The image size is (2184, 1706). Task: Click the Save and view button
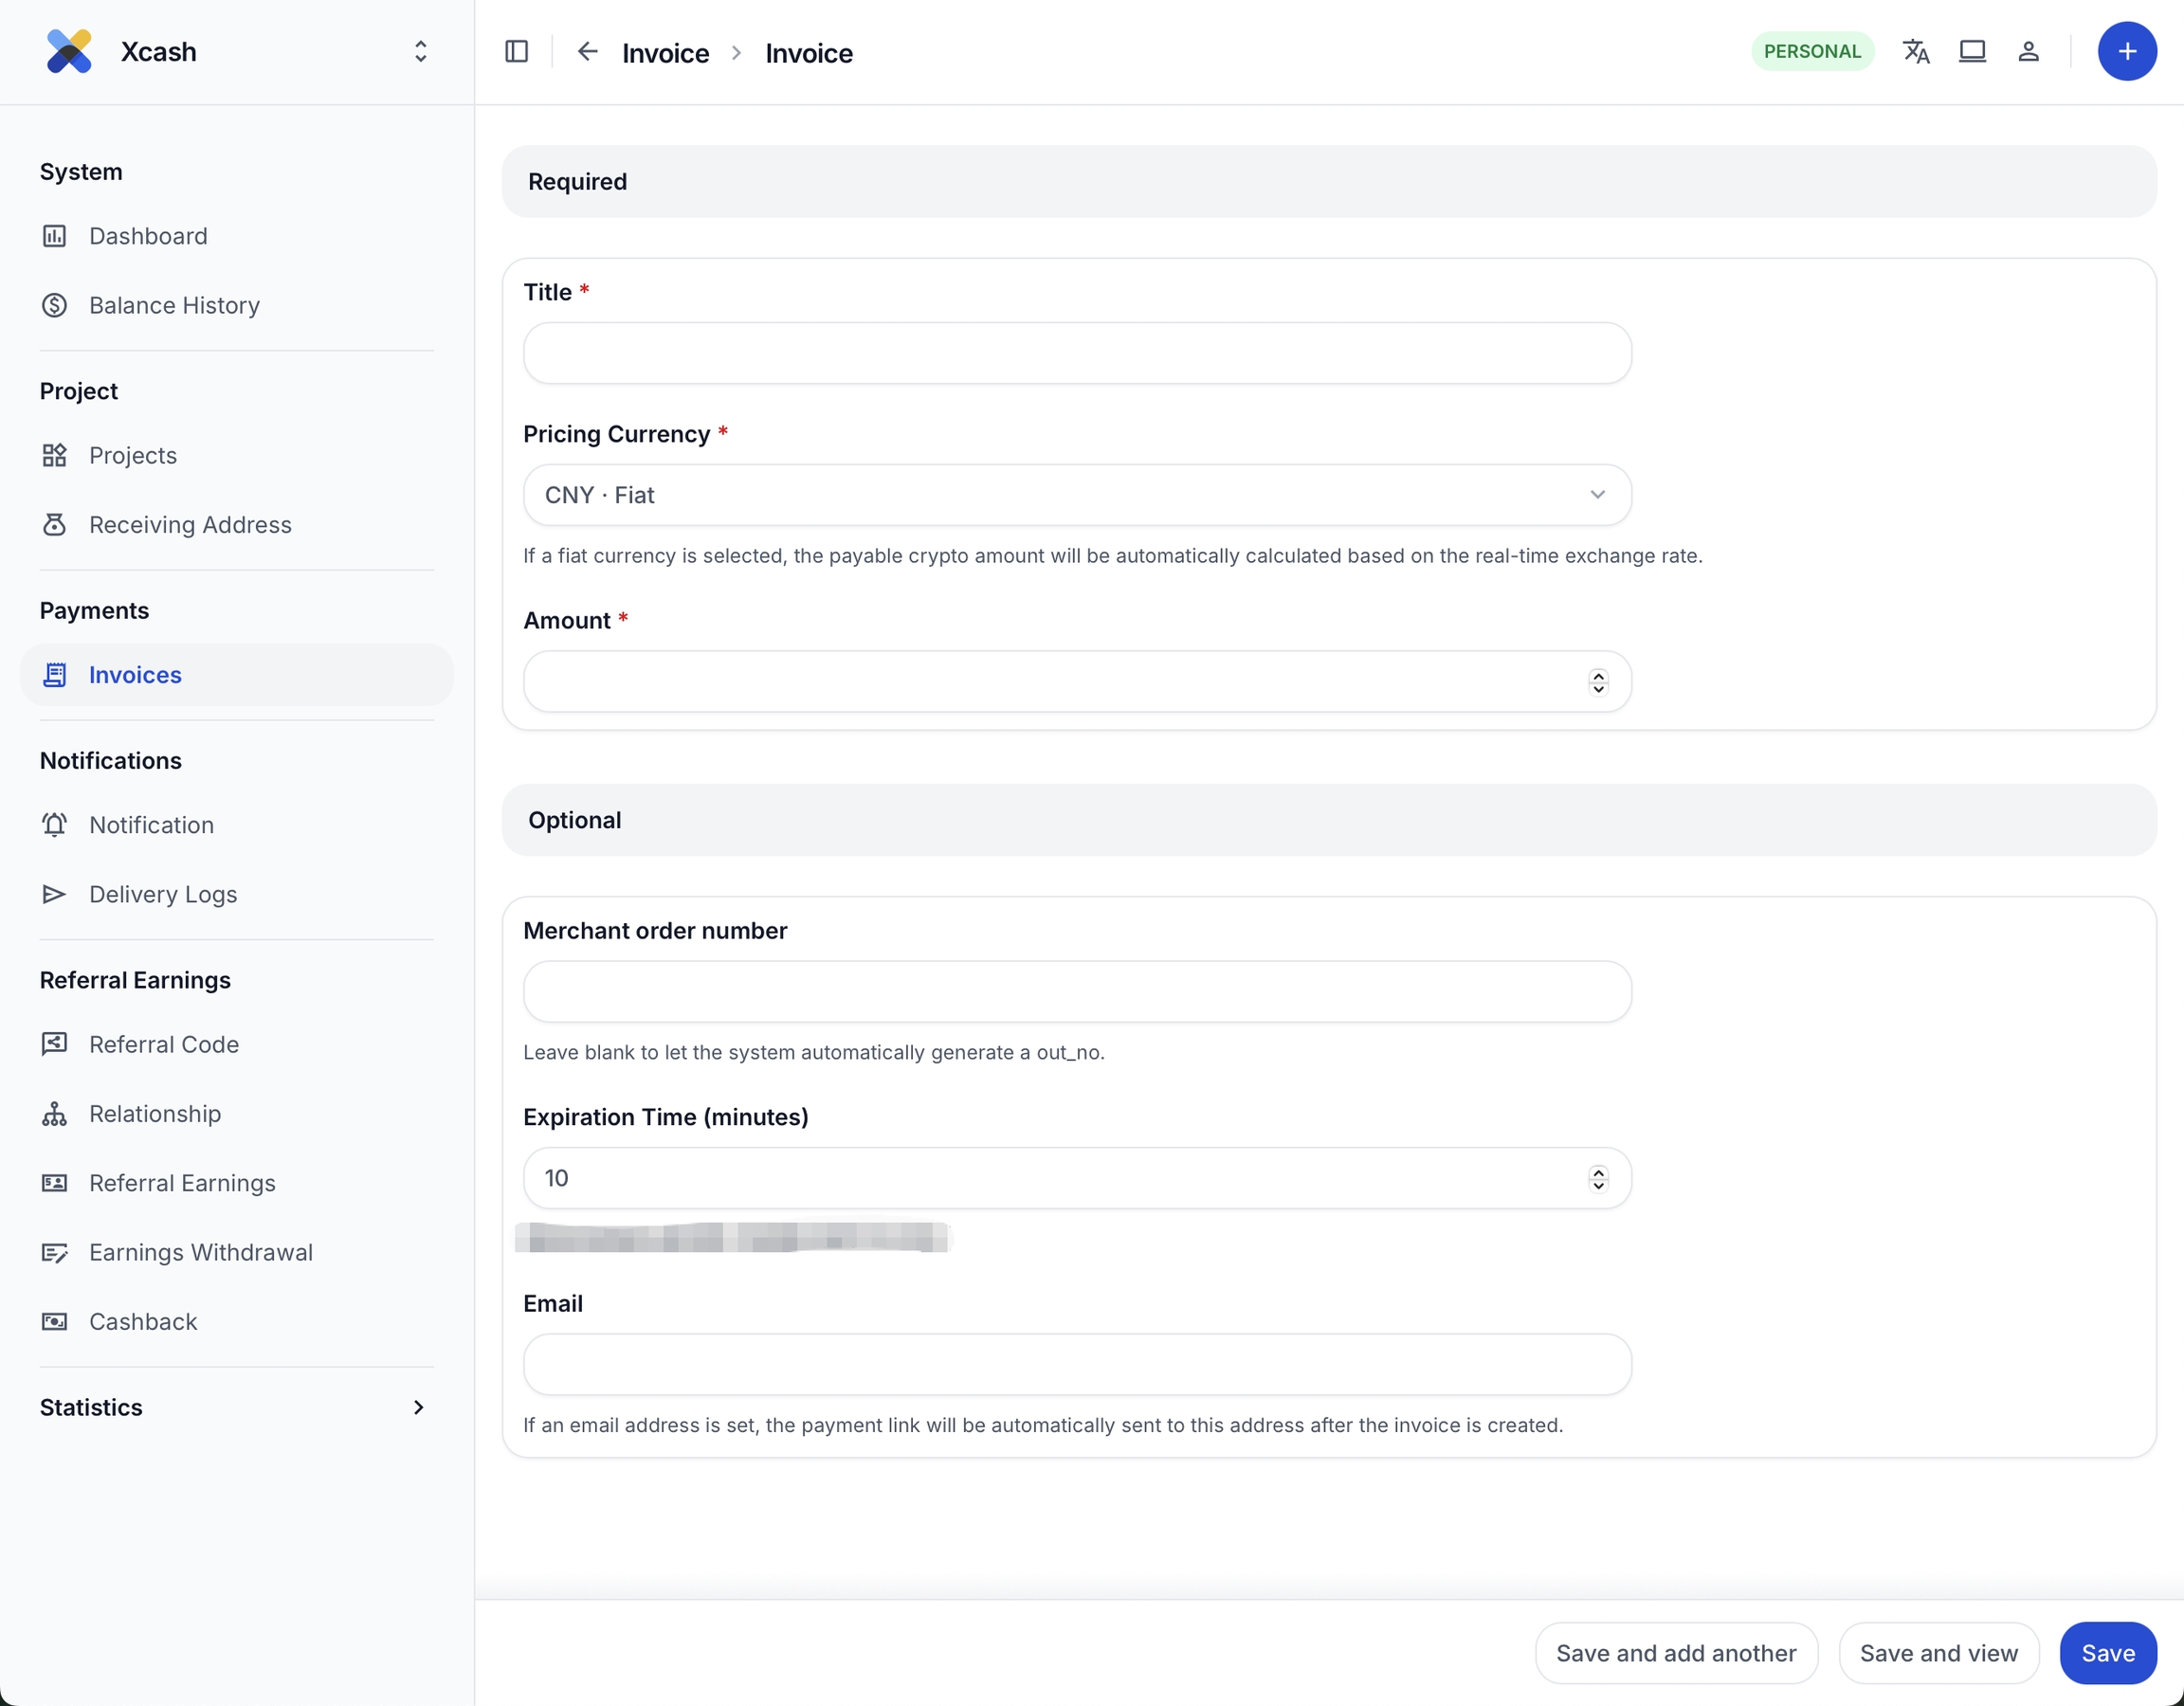[x=1937, y=1653]
